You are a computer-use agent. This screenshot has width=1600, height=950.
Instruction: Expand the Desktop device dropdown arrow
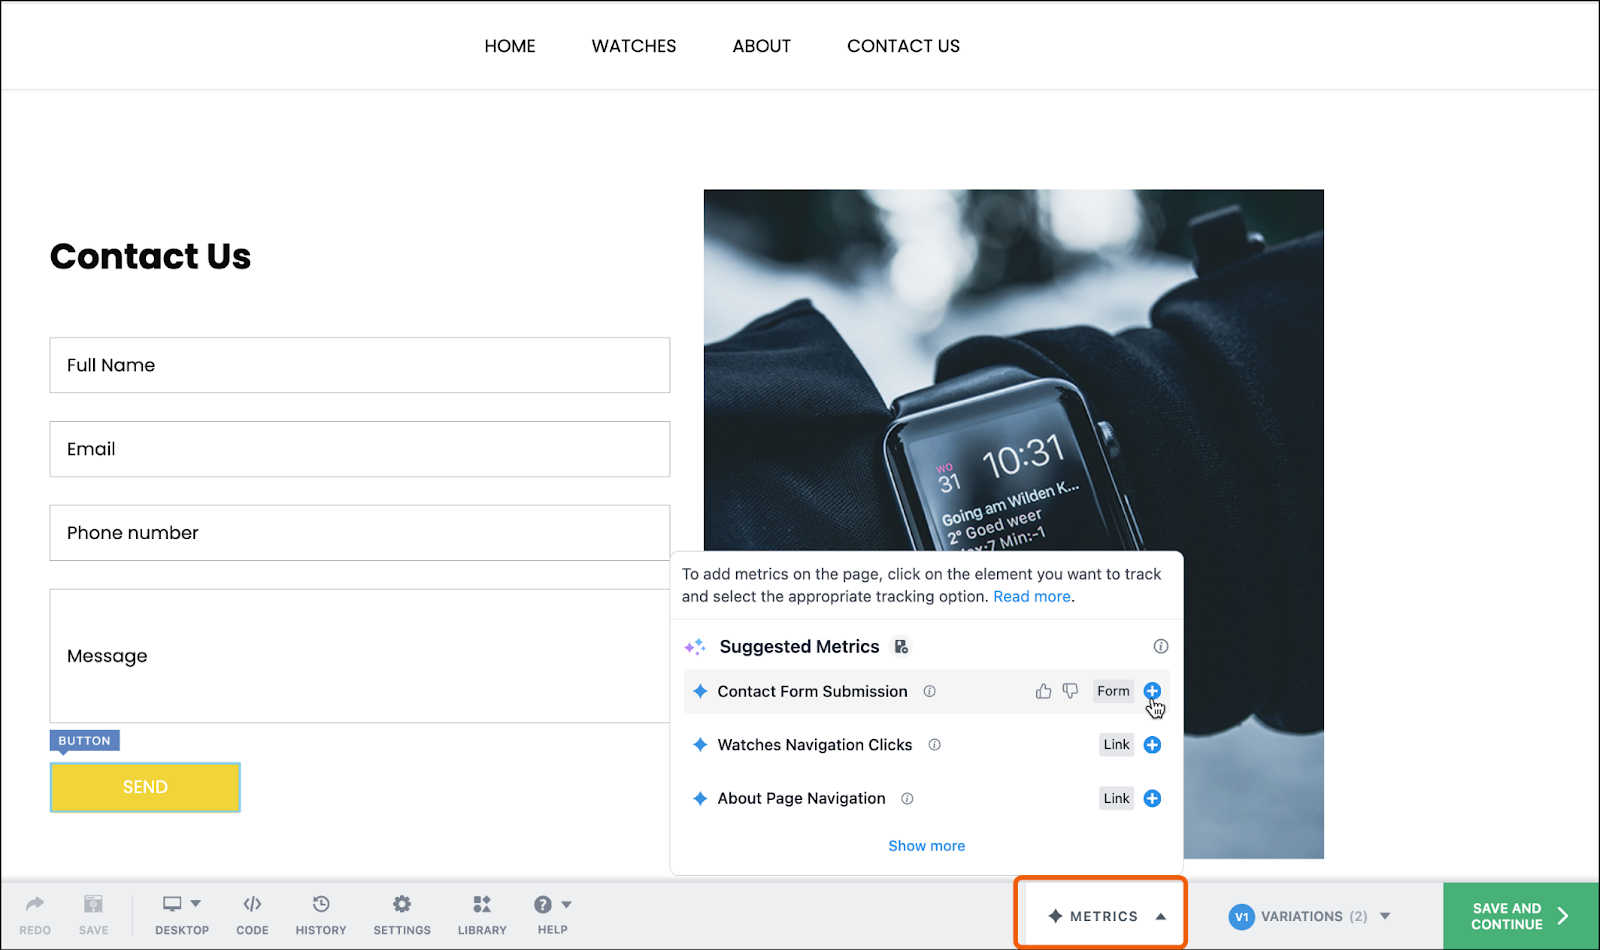(x=195, y=904)
